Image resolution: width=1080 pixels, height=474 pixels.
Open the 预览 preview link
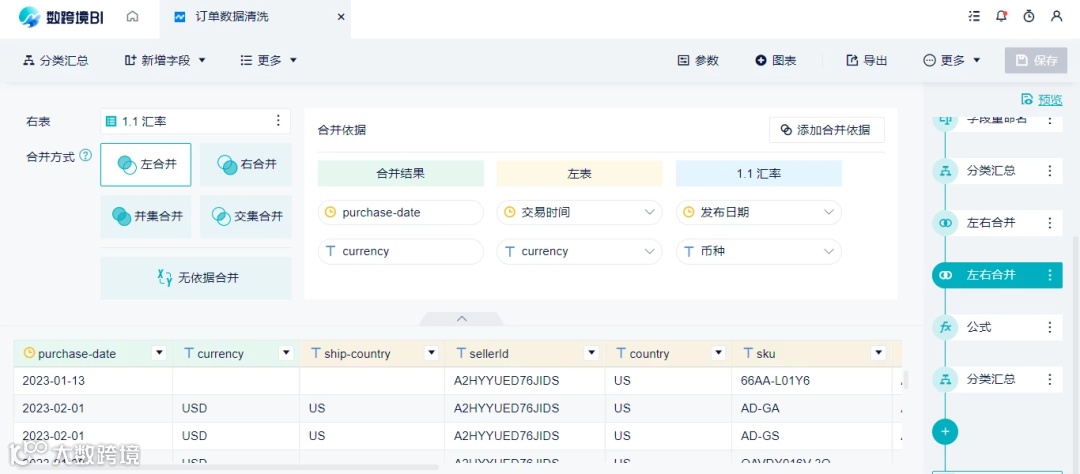coord(1042,99)
